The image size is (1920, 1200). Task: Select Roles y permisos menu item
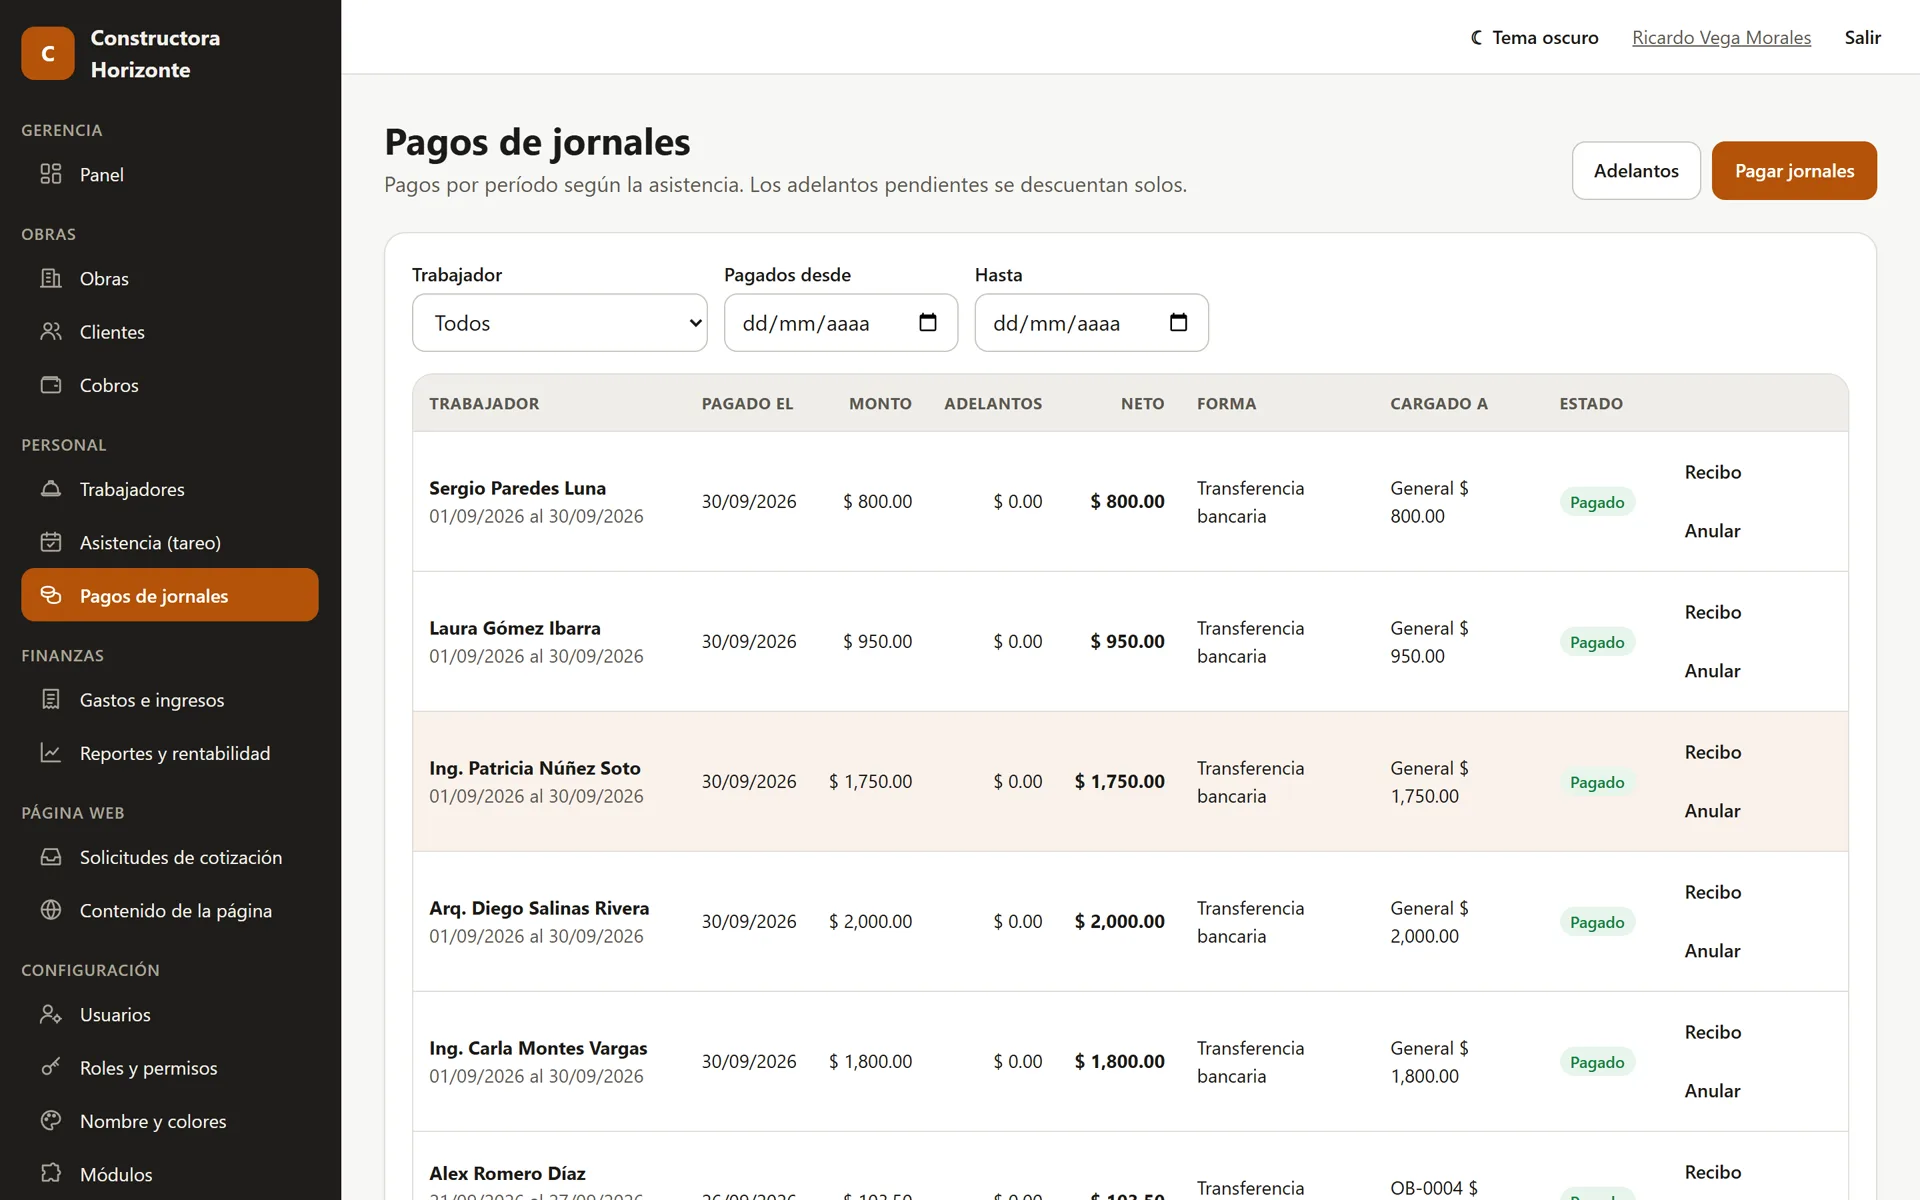coord(170,1067)
